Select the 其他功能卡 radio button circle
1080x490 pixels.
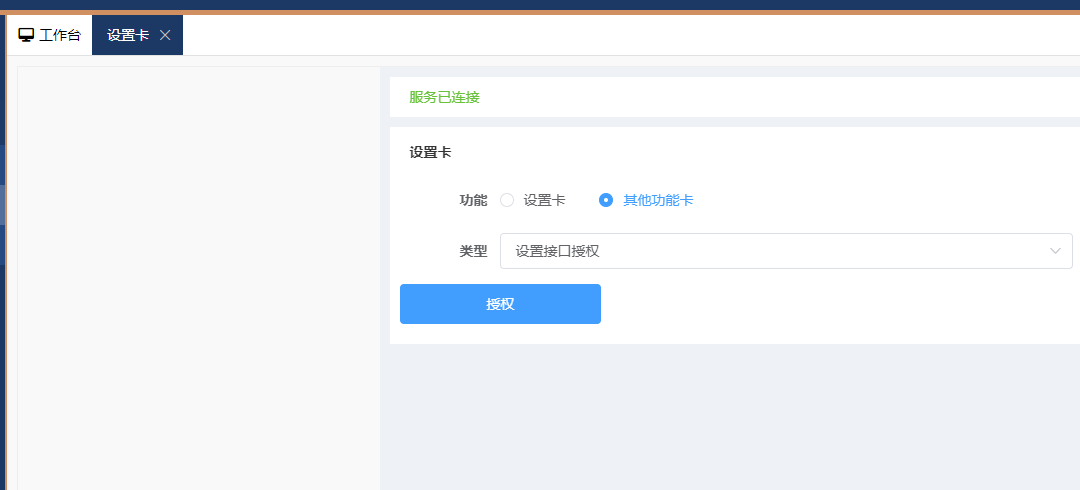tap(605, 200)
